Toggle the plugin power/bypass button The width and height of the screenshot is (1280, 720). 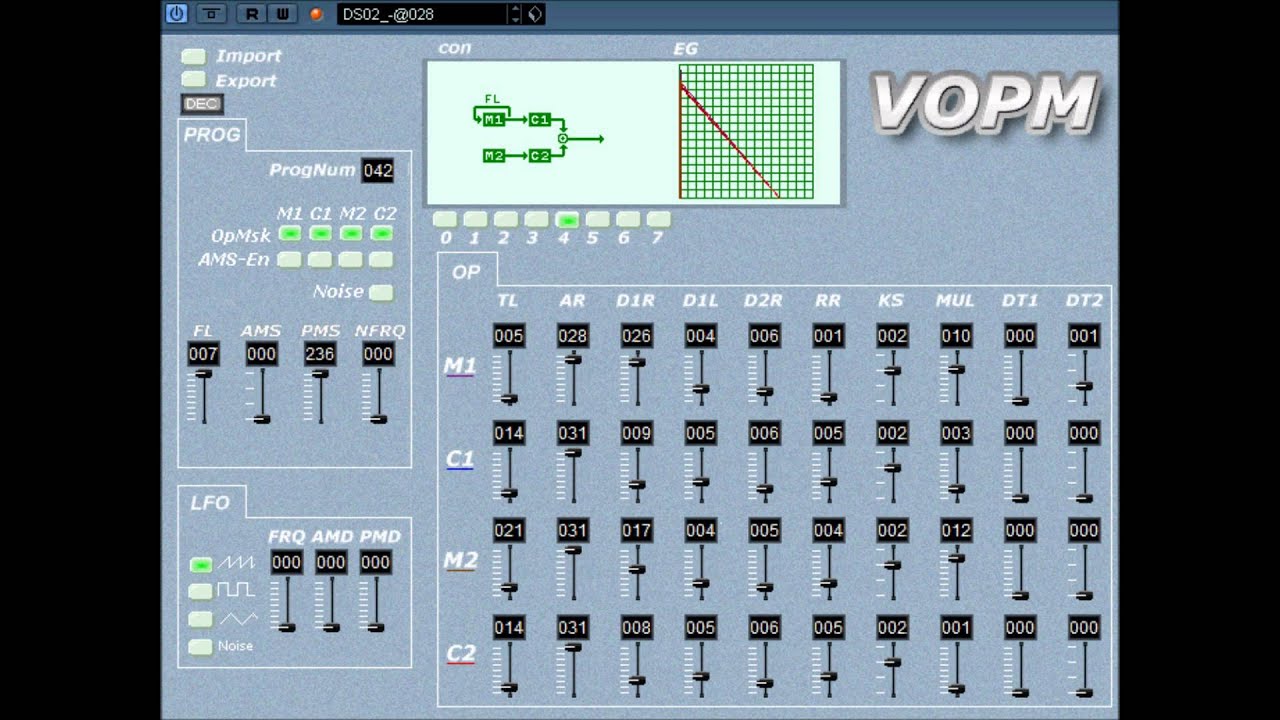pyautogui.click(x=176, y=13)
